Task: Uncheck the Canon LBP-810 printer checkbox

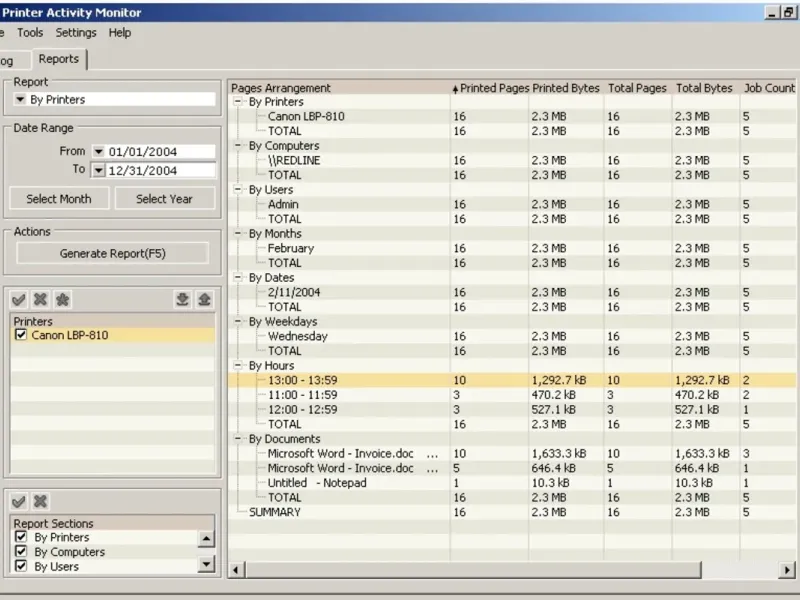Action: 21,336
